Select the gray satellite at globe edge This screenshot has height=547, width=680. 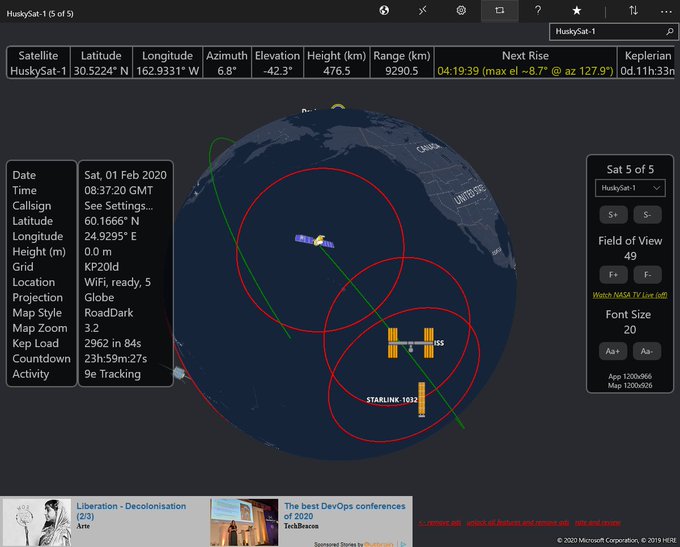point(178,373)
